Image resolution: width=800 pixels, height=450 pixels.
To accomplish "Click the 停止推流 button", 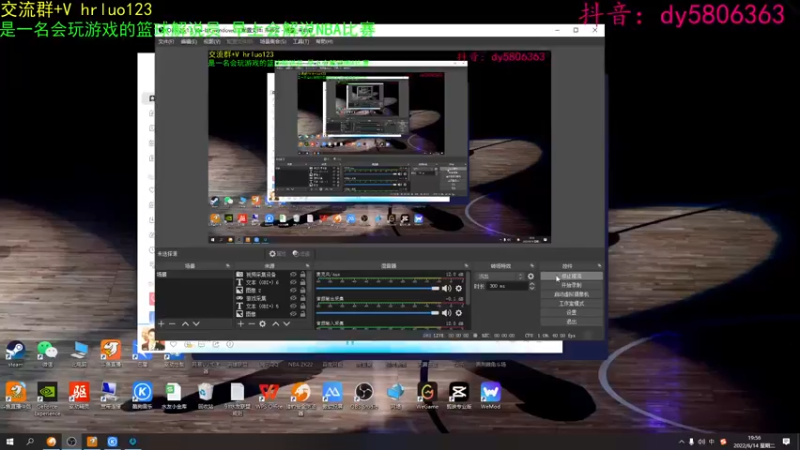I will coord(571,276).
